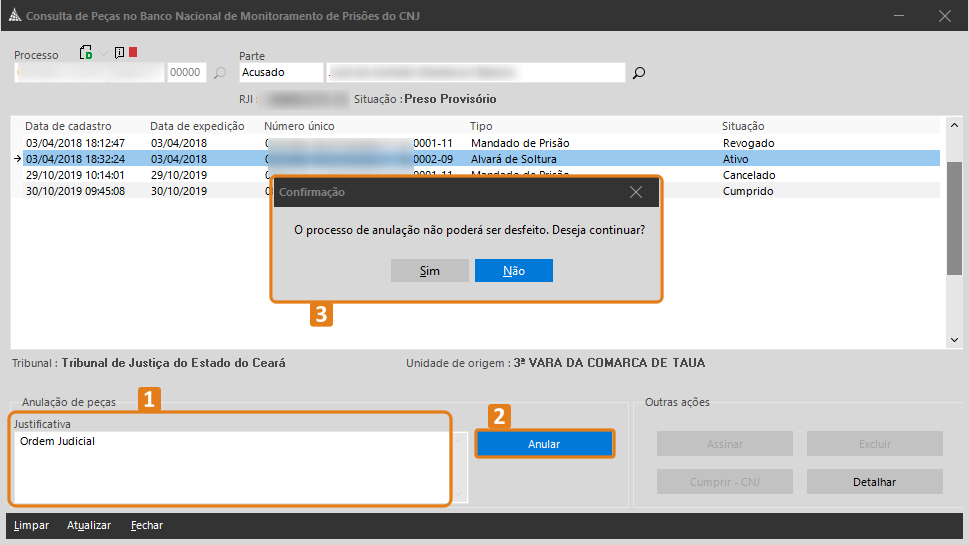The image size is (969, 545).
Task: Expand the small arrow beside the Processo document icon
Action: (102, 54)
